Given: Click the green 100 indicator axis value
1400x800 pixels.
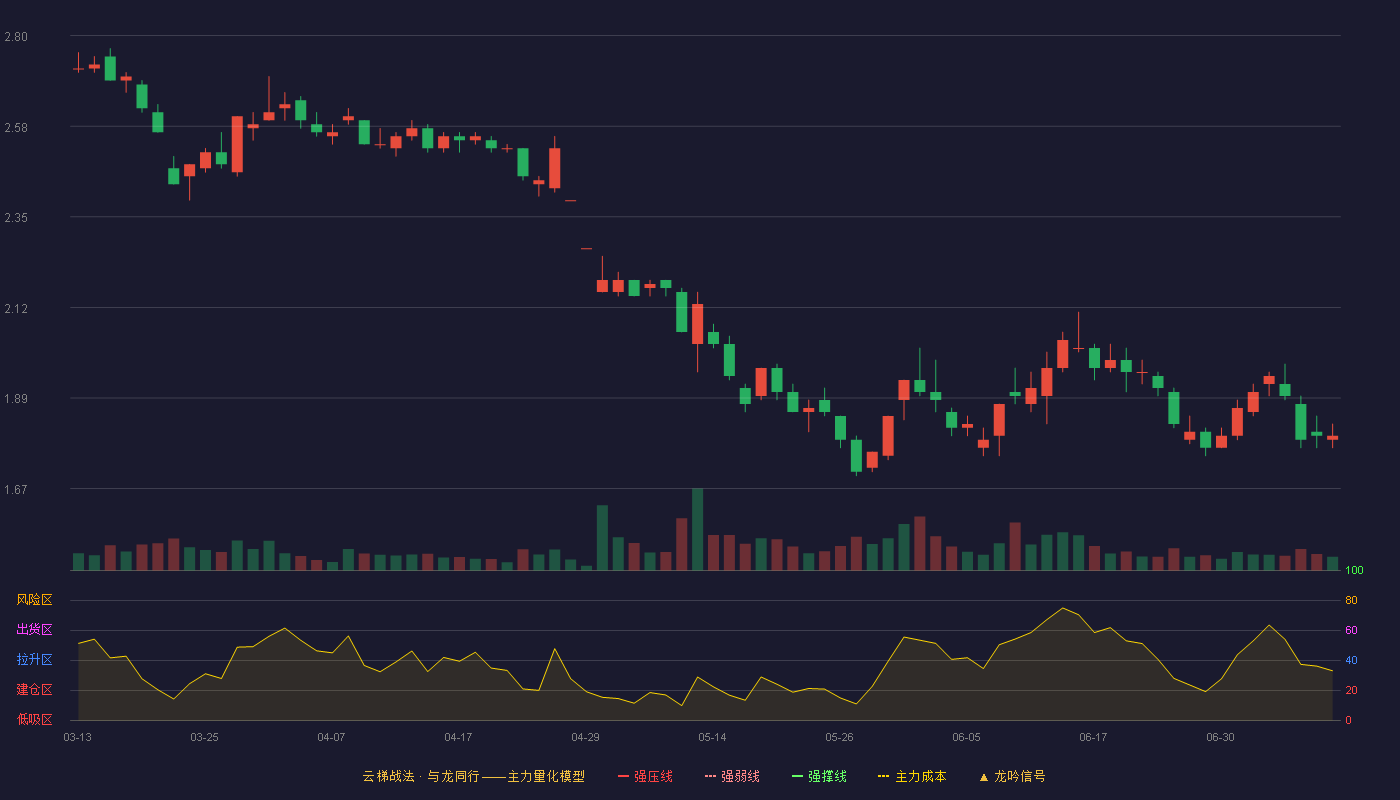Looking at the screenshot, I should tap(1354, 571).
